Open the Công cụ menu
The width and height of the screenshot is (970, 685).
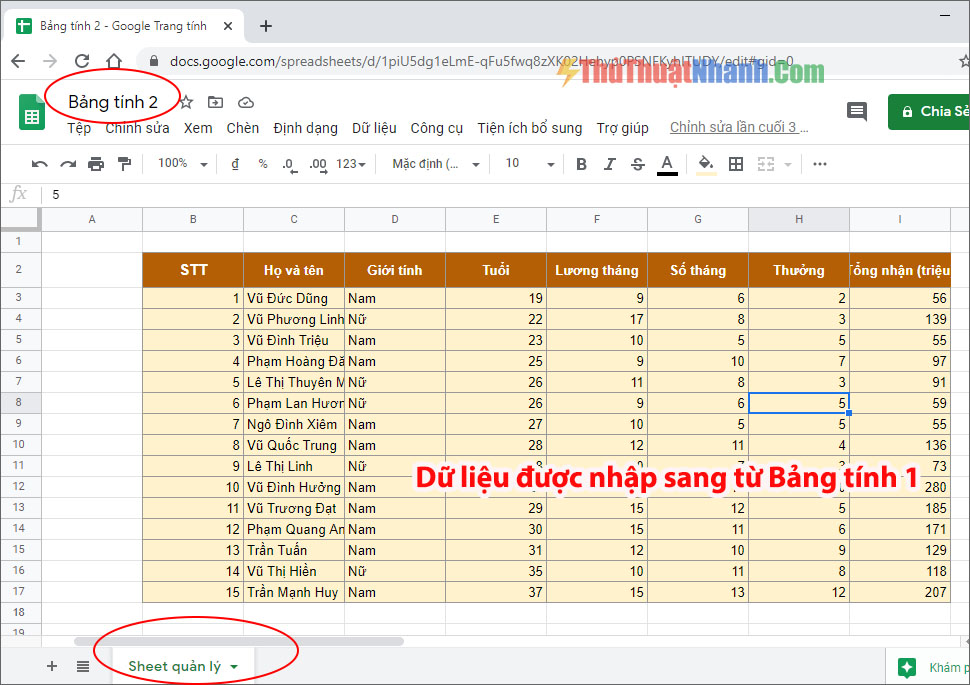pyautogui.click(x=437, y=128)
